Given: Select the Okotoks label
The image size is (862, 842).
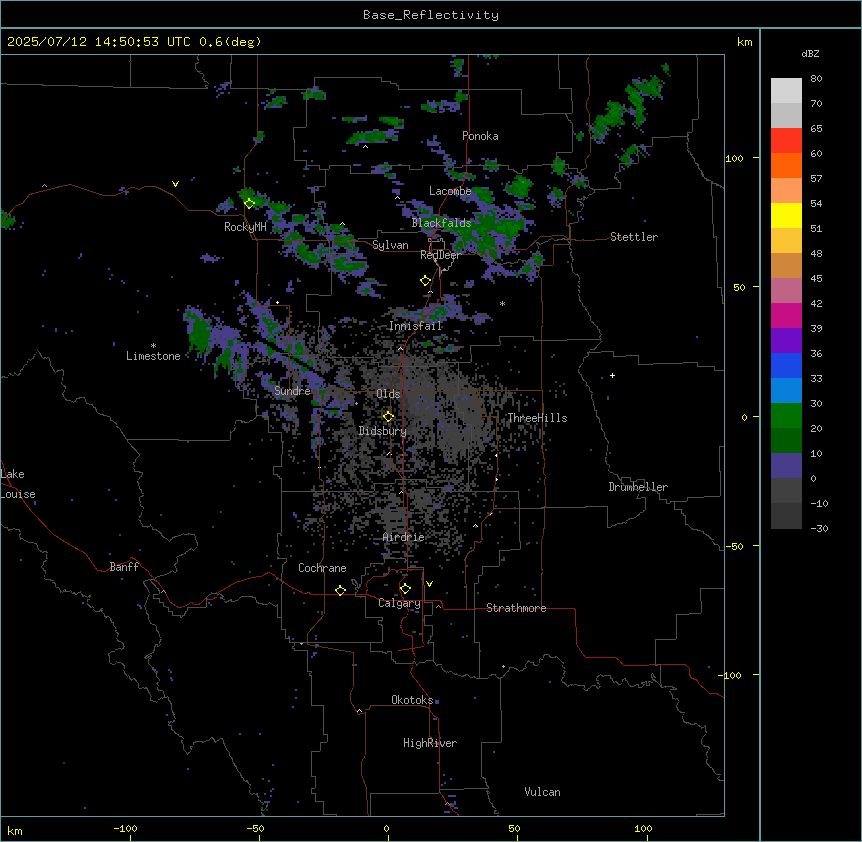Looking at the screenshot, I should click(412, 700).
